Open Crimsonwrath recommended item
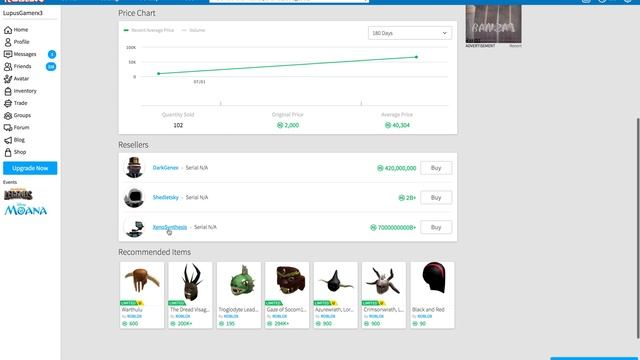The height and width of the screenshot is (360, 640). [x=384, y=295]
